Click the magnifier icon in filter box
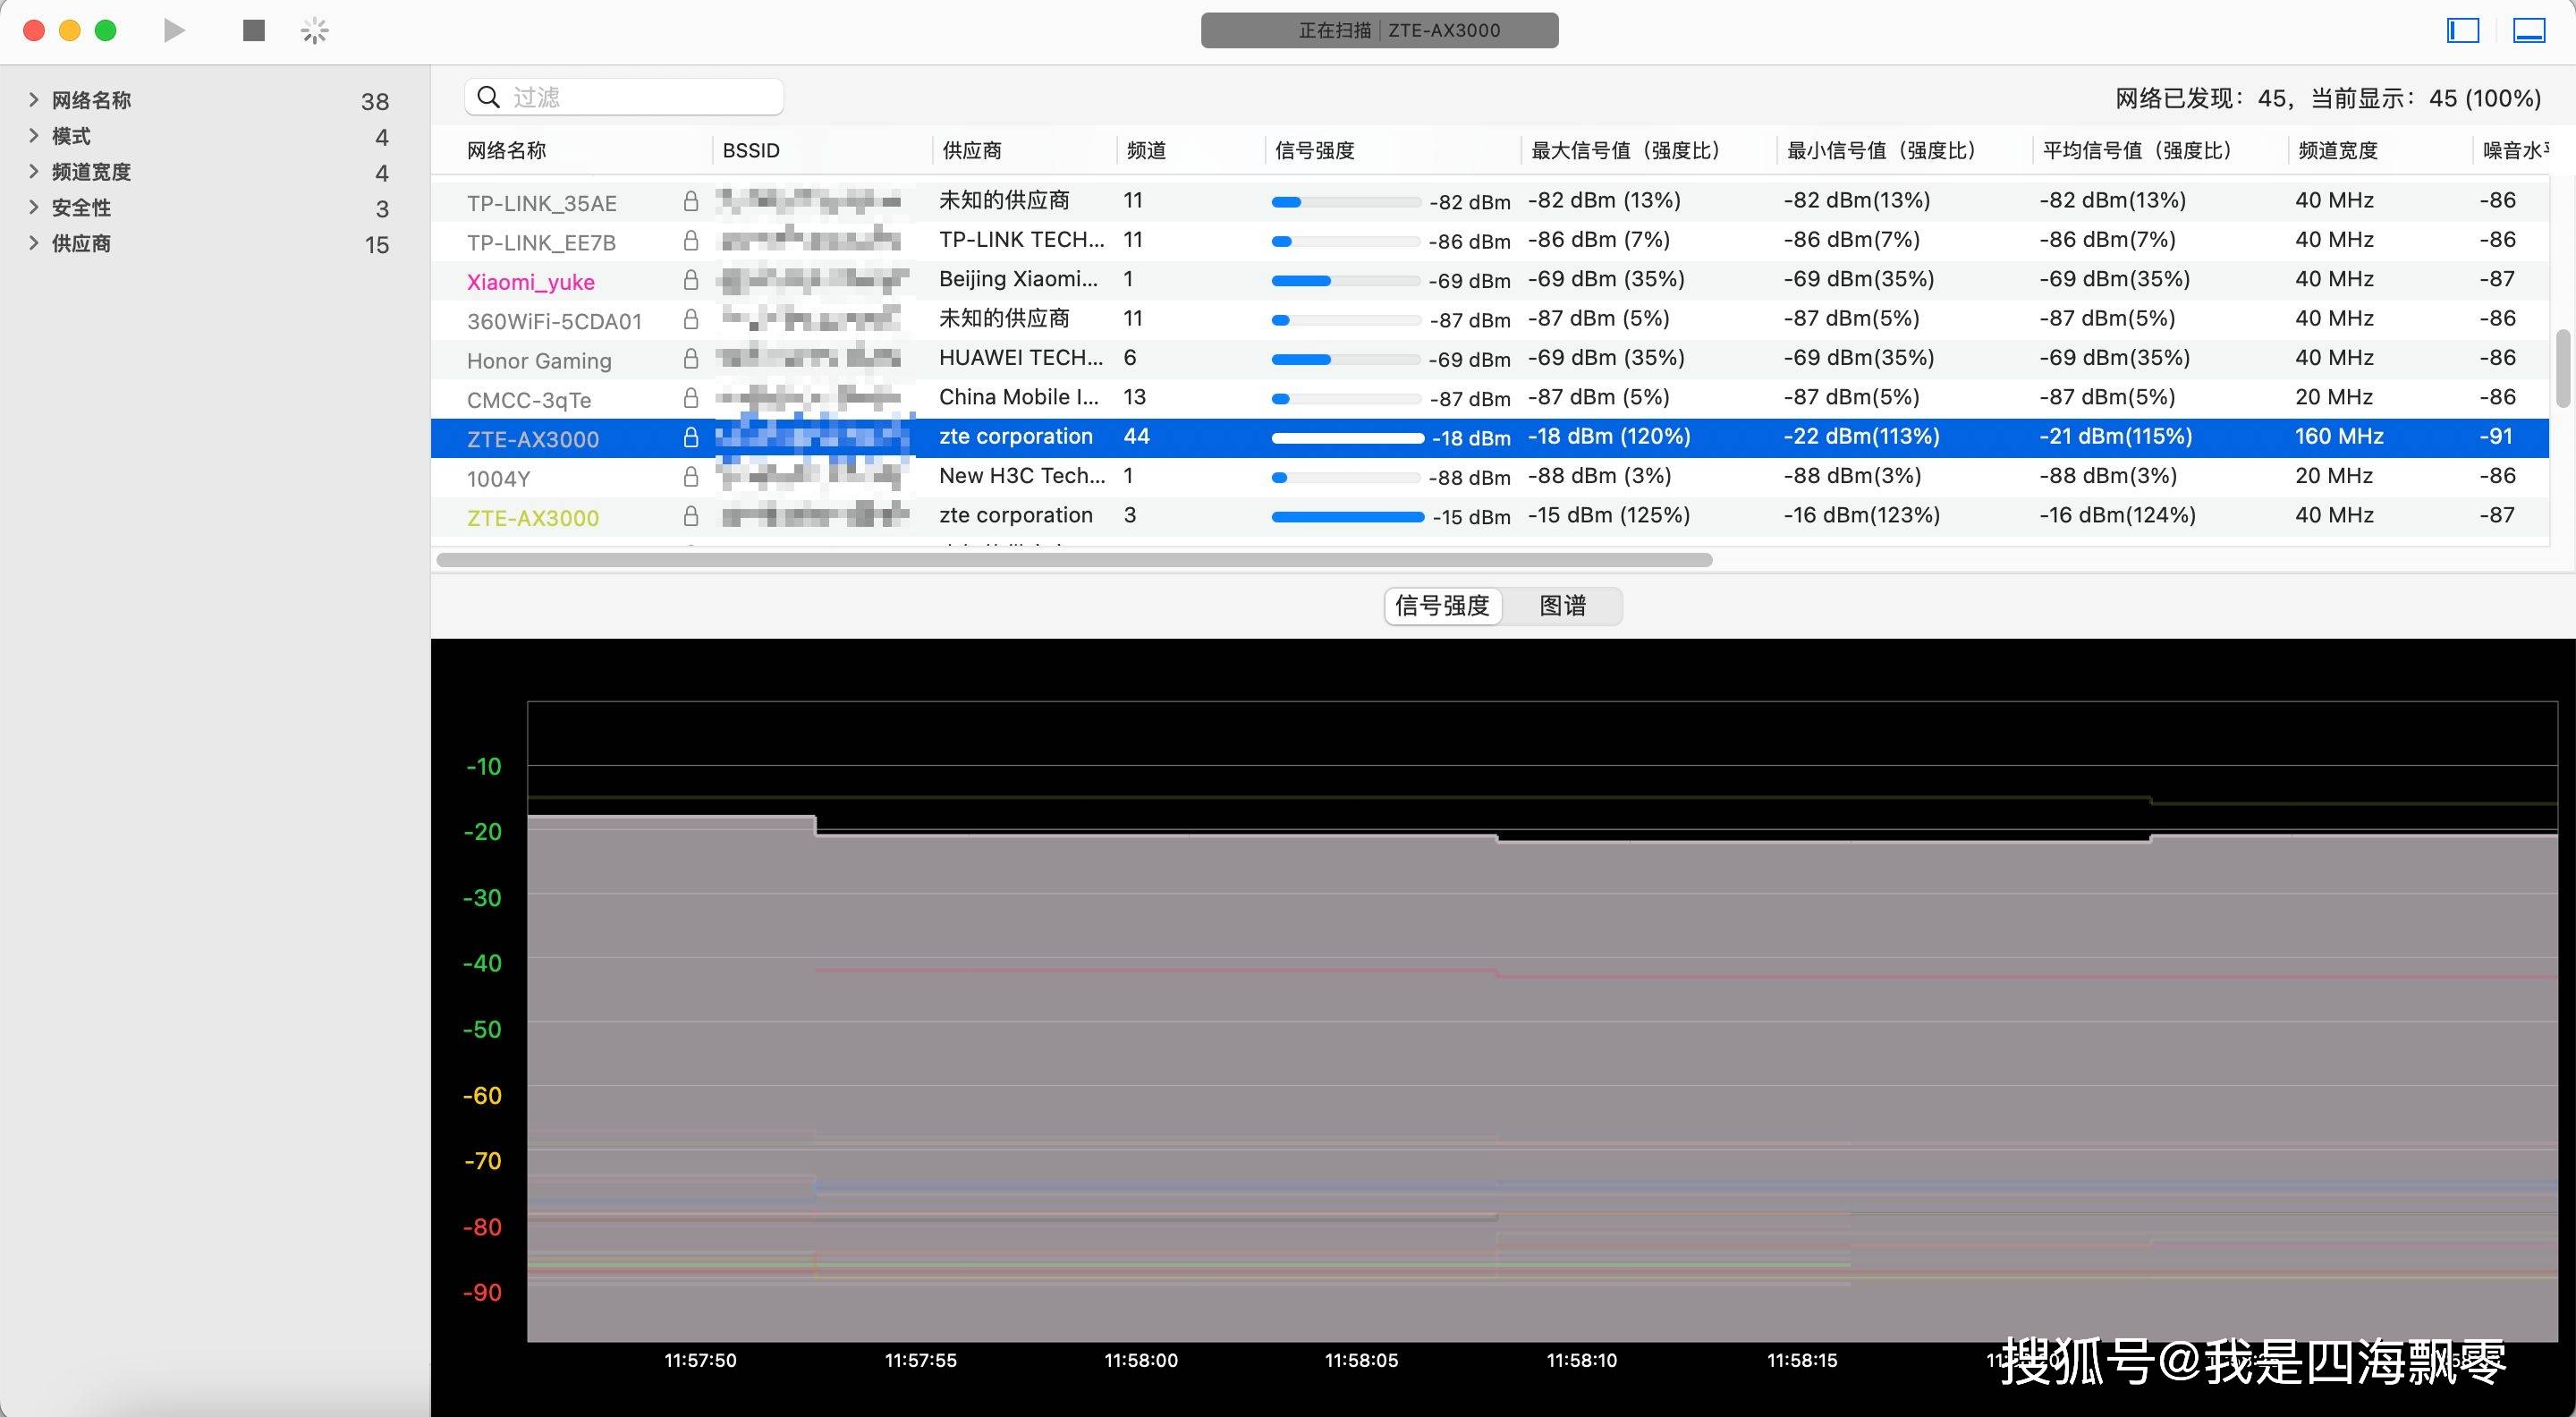The width and height of the screenshot is (2576, 1417). [x=489, y=97]
